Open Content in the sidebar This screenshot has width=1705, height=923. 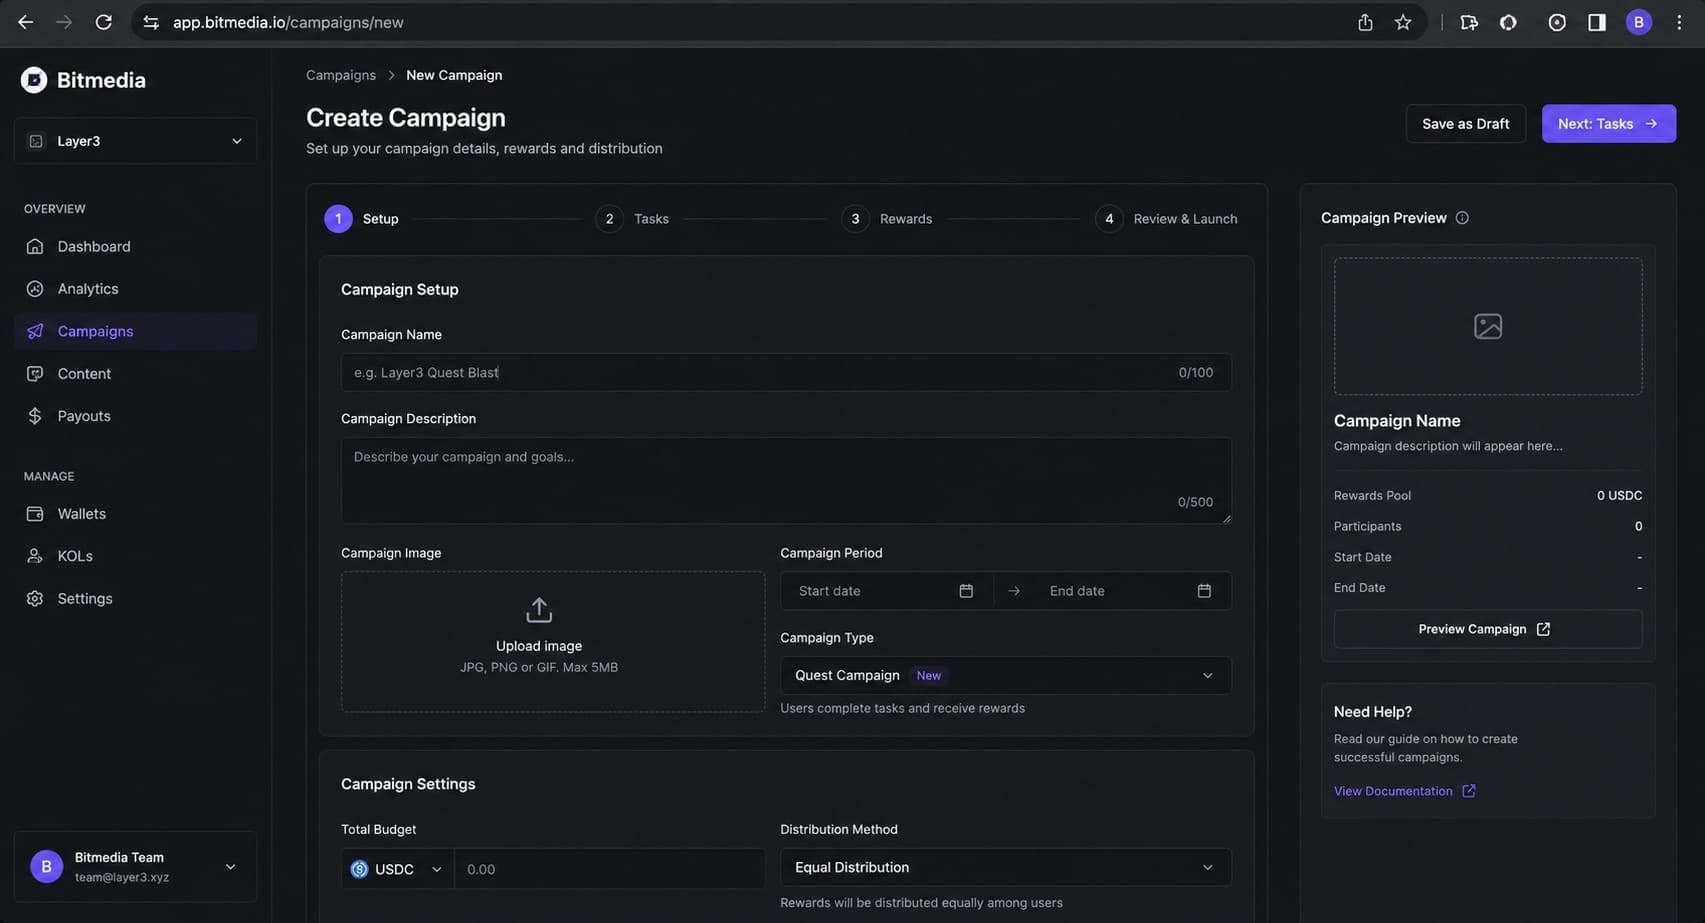pos(135,373)
